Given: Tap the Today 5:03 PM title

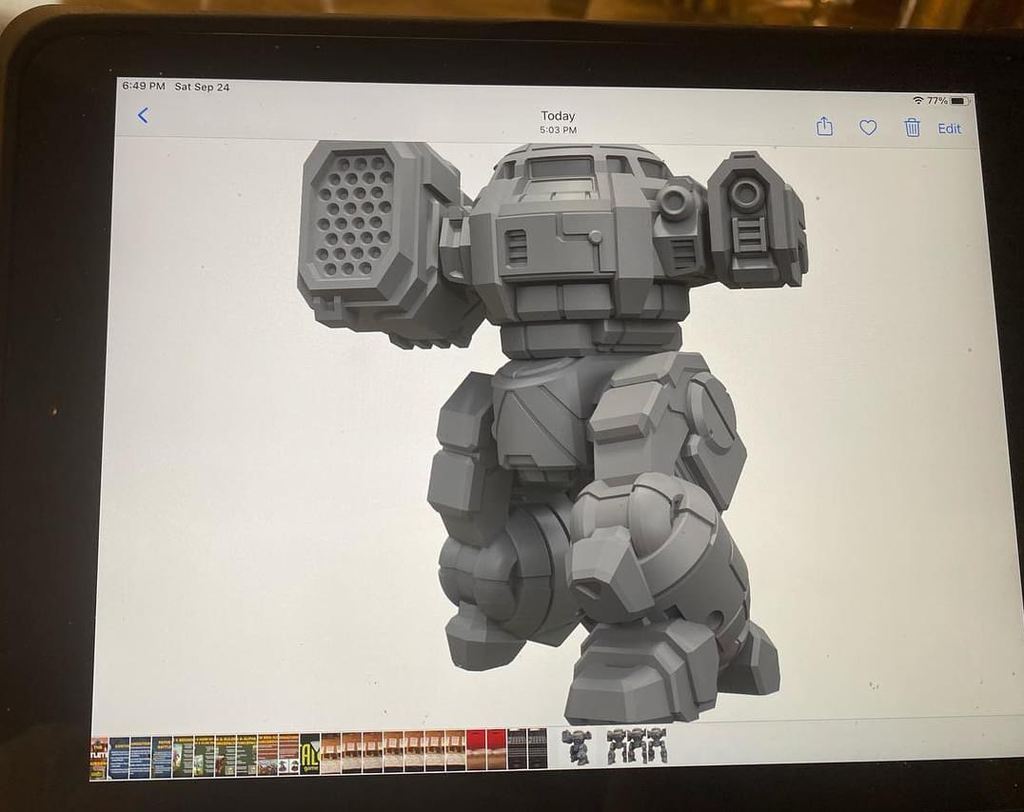Looking at the screenshot, I should coord(558,122).
